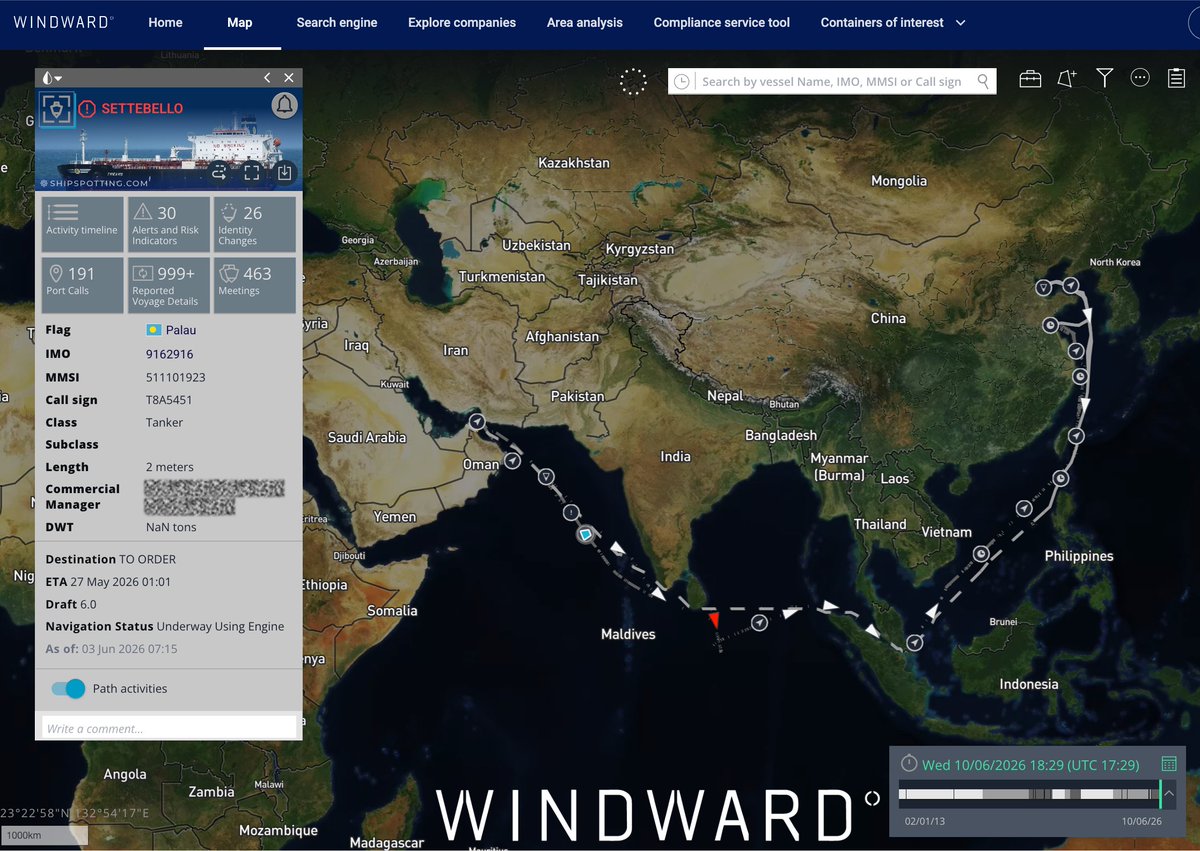Open the Explore companies tab
The image size is (1200, 851).
(x=462, y=22)
